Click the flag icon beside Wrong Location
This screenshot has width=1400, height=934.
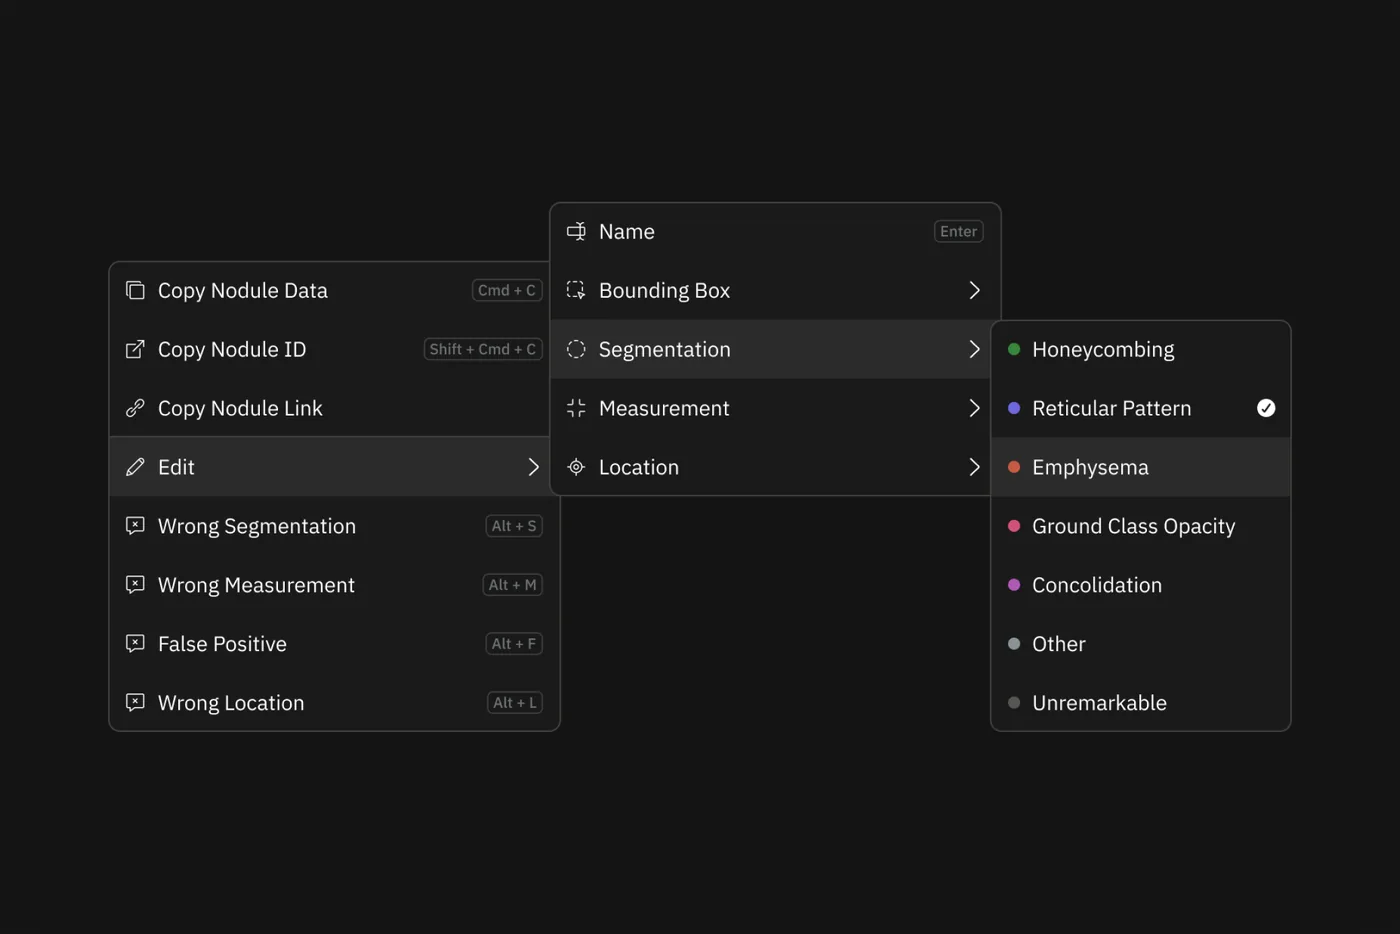coord(135,703)
